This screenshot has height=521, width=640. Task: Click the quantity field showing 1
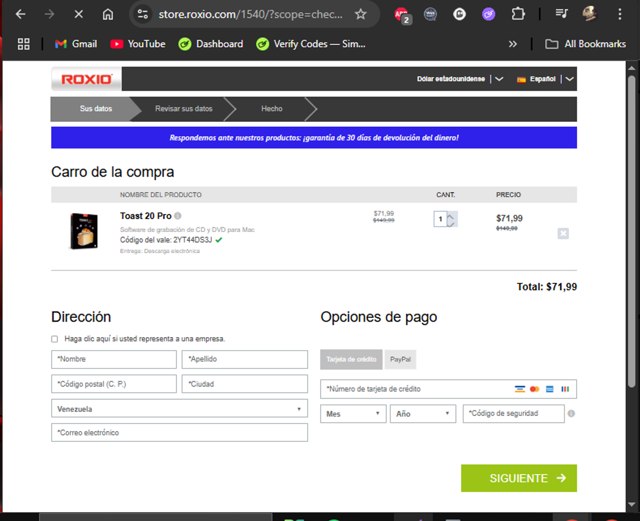click(x=440, y=219)
